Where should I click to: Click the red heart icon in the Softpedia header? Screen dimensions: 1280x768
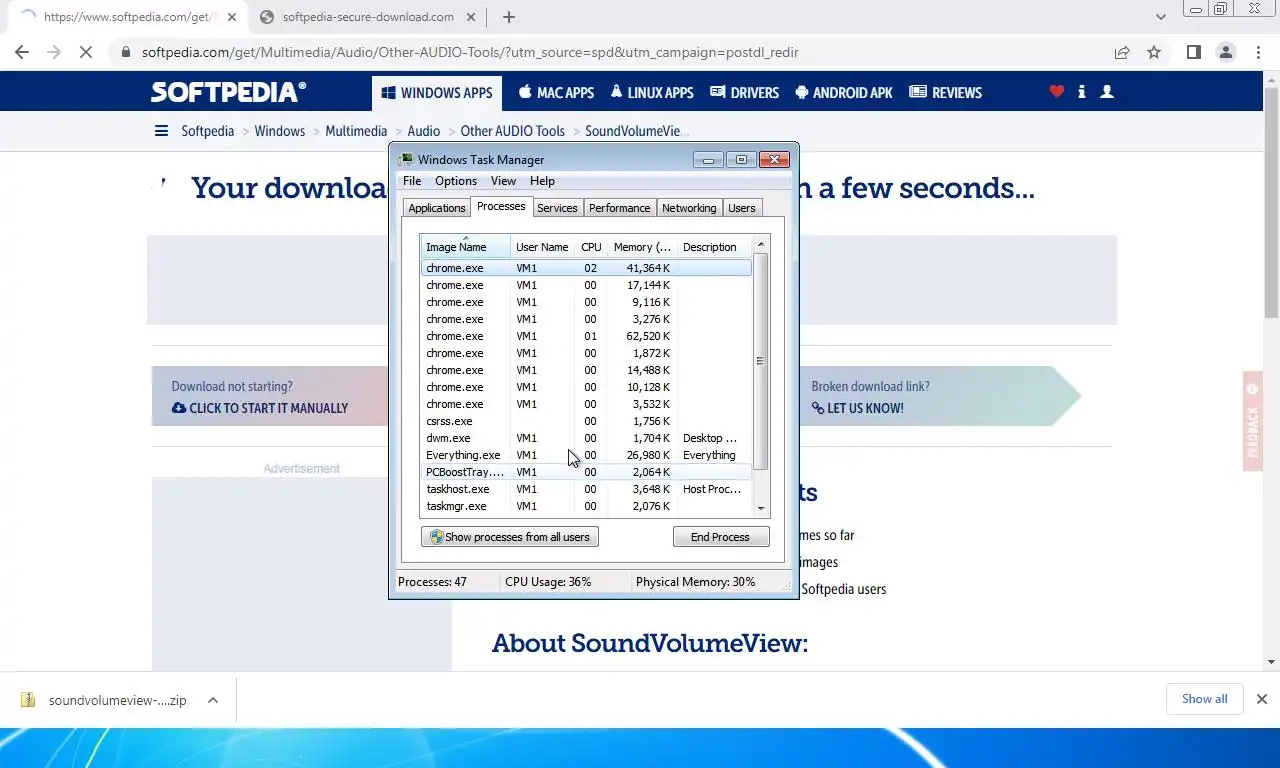(1056, 91)
